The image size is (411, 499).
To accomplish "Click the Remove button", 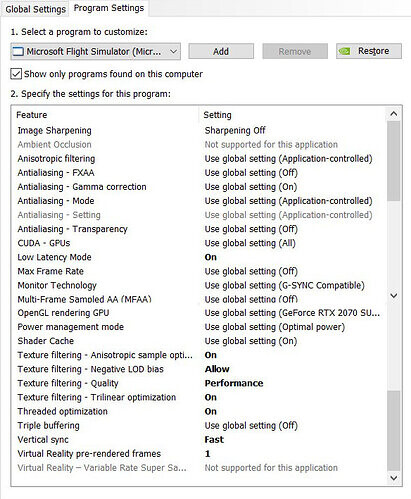I will click(x=295, y=51).
